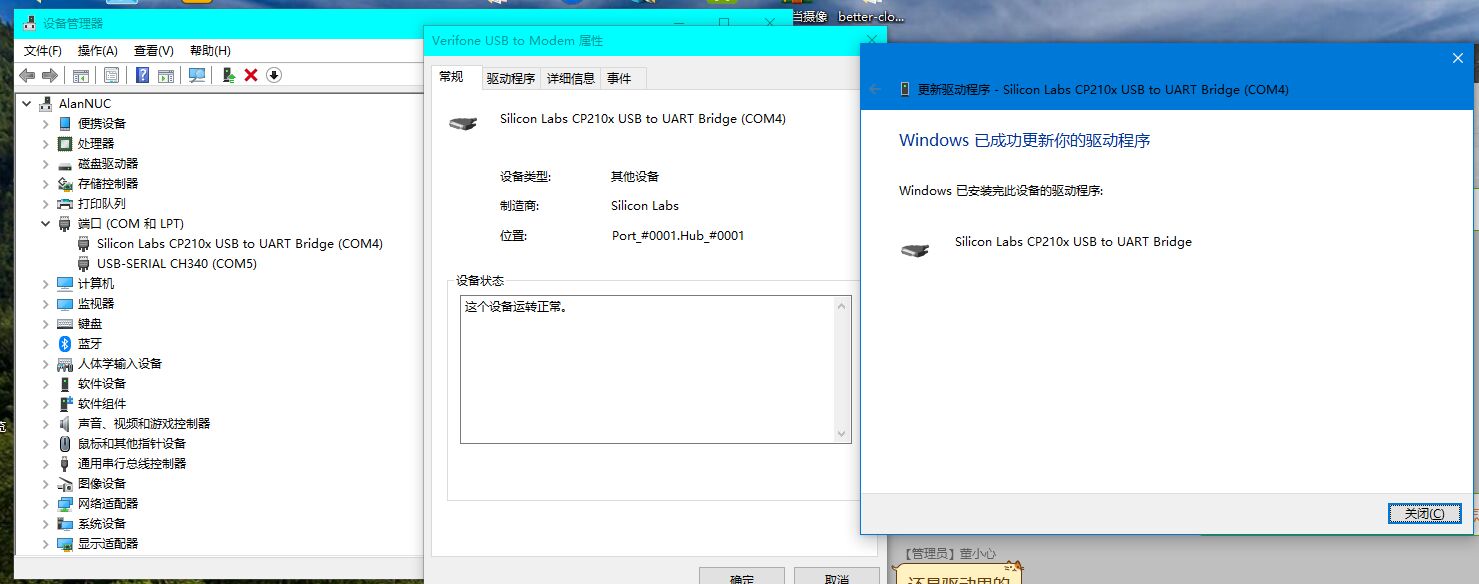Image resolution: width=1479 pixels, height=584 pixels.
Task: Click the 显示适配器 category icon
Action: click(65, 543)
